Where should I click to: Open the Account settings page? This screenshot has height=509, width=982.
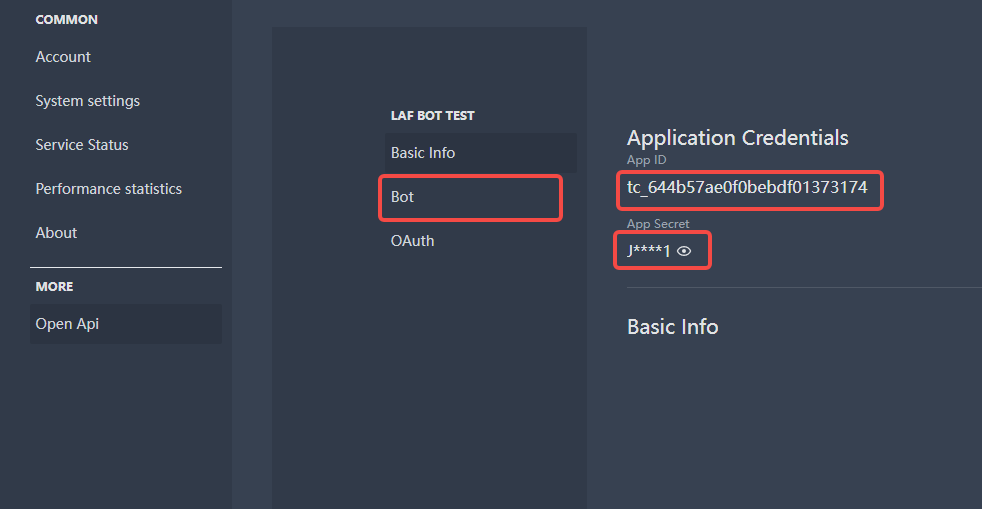(63, 57)
